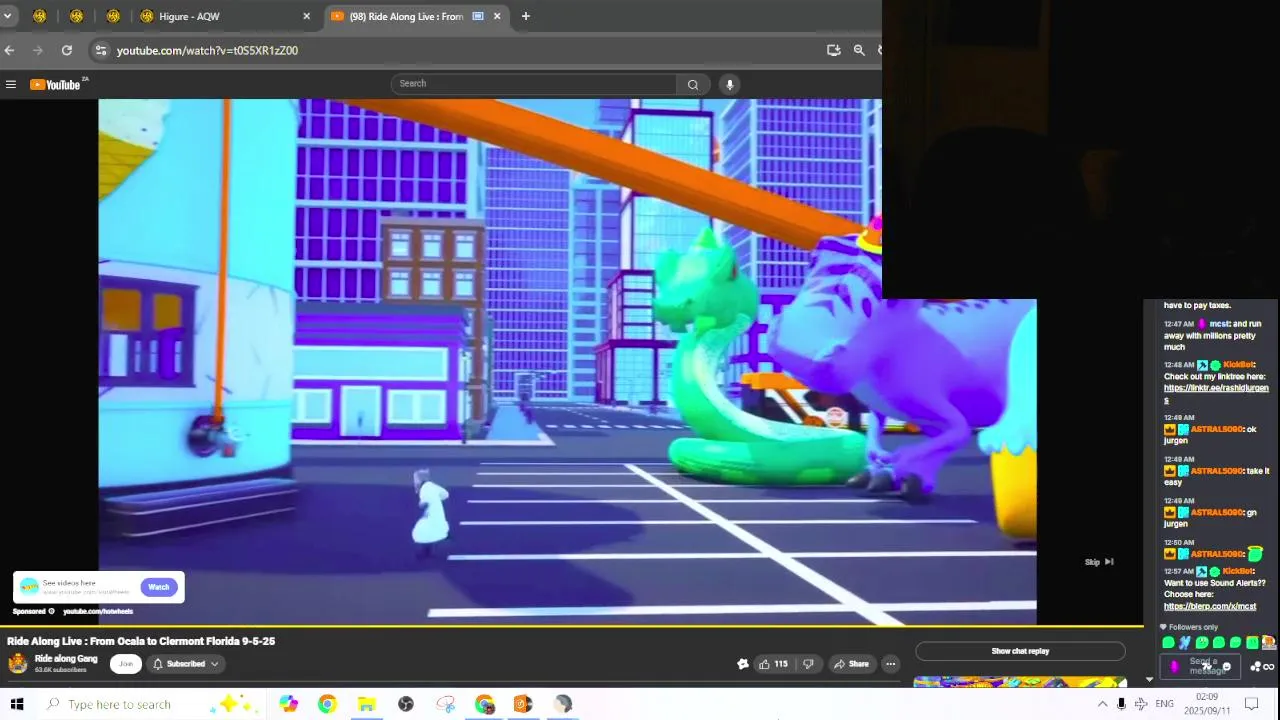Open more actions three-dot menu
The height and width of the screenshot is (720, 1280).
coord(890,664)
